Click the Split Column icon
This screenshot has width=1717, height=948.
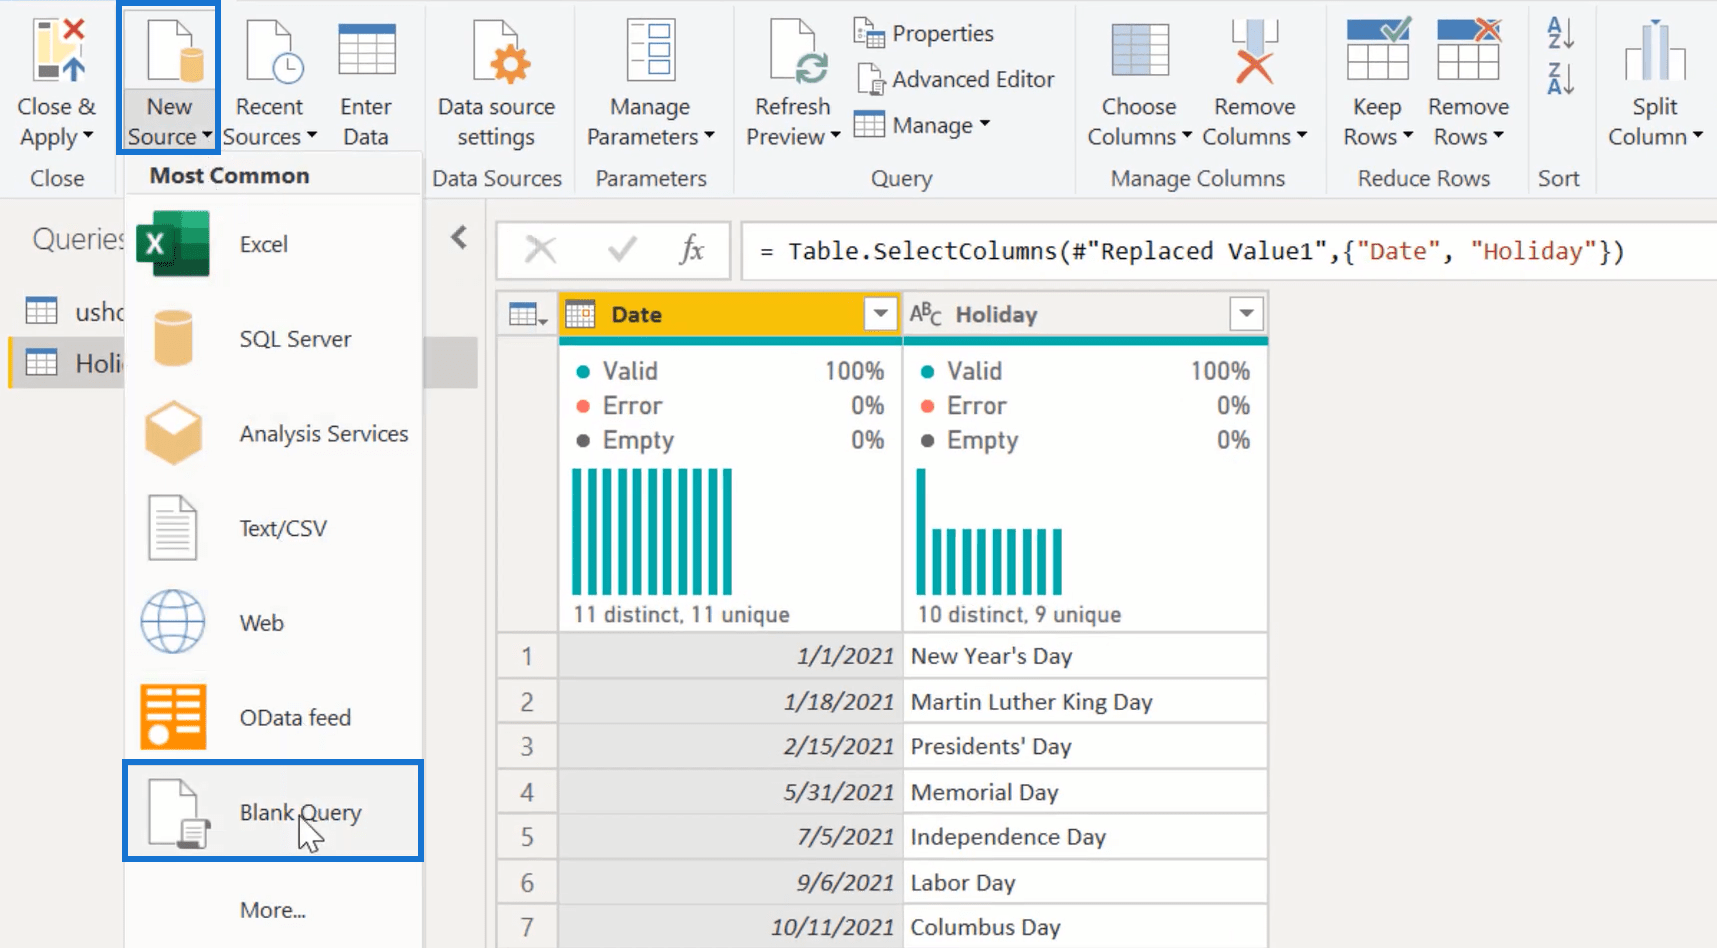click(x=1655, y=50)
